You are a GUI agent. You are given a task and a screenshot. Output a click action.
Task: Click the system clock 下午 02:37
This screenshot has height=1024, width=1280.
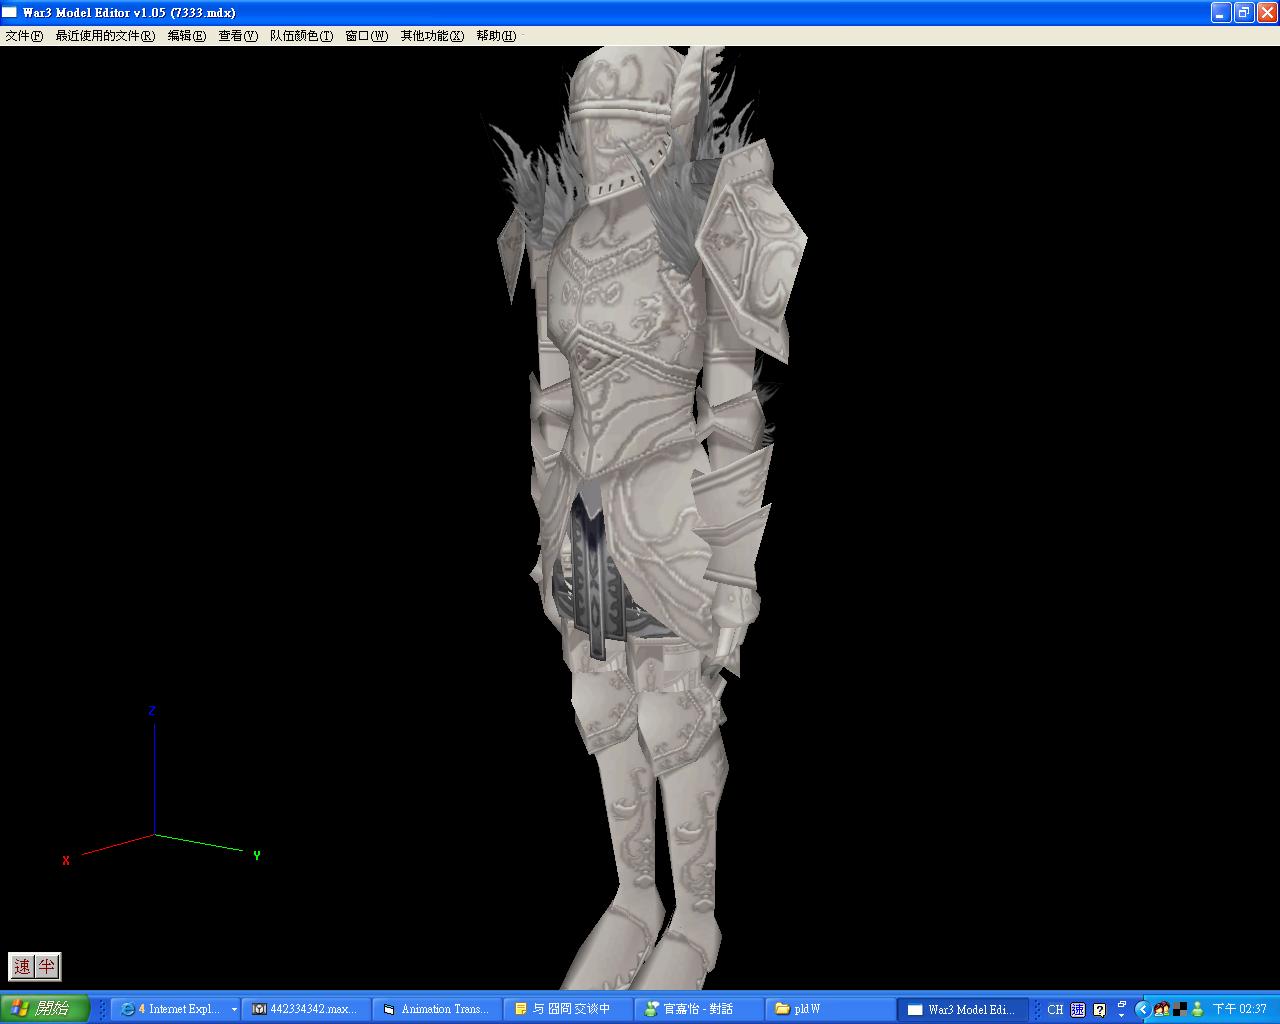[1240, 1009]
